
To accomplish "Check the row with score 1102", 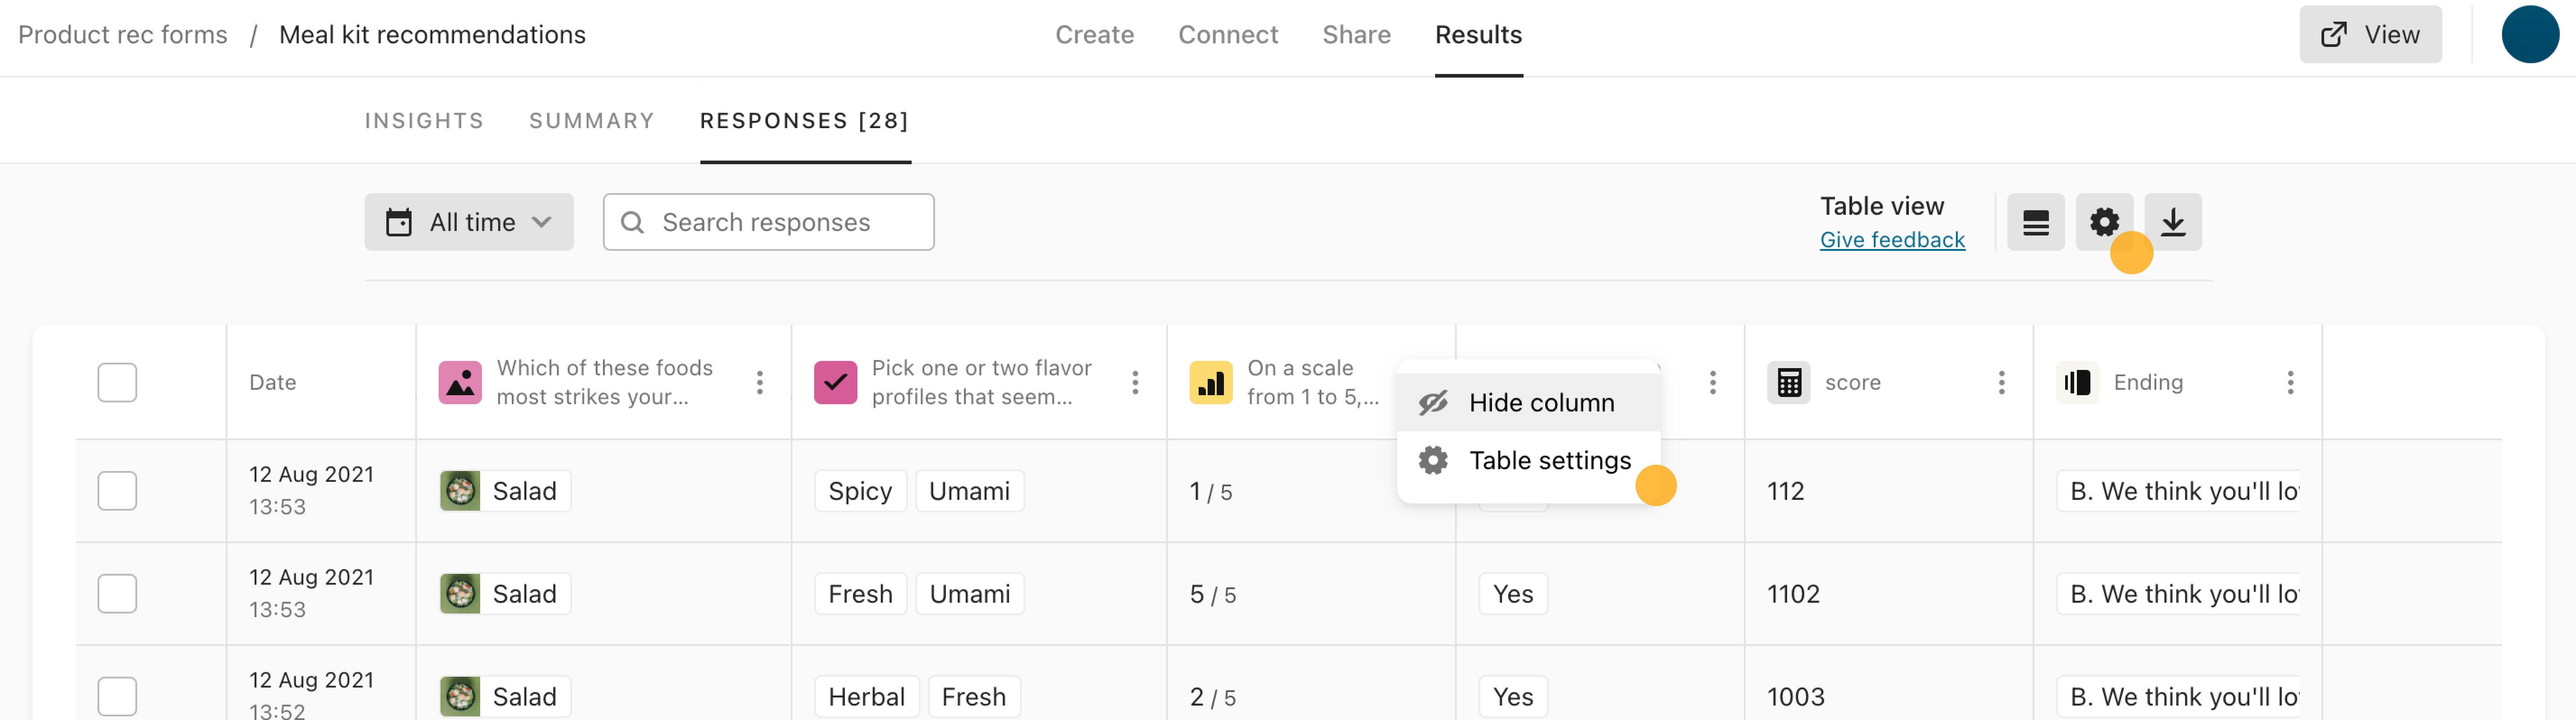I will coord(117,594).
